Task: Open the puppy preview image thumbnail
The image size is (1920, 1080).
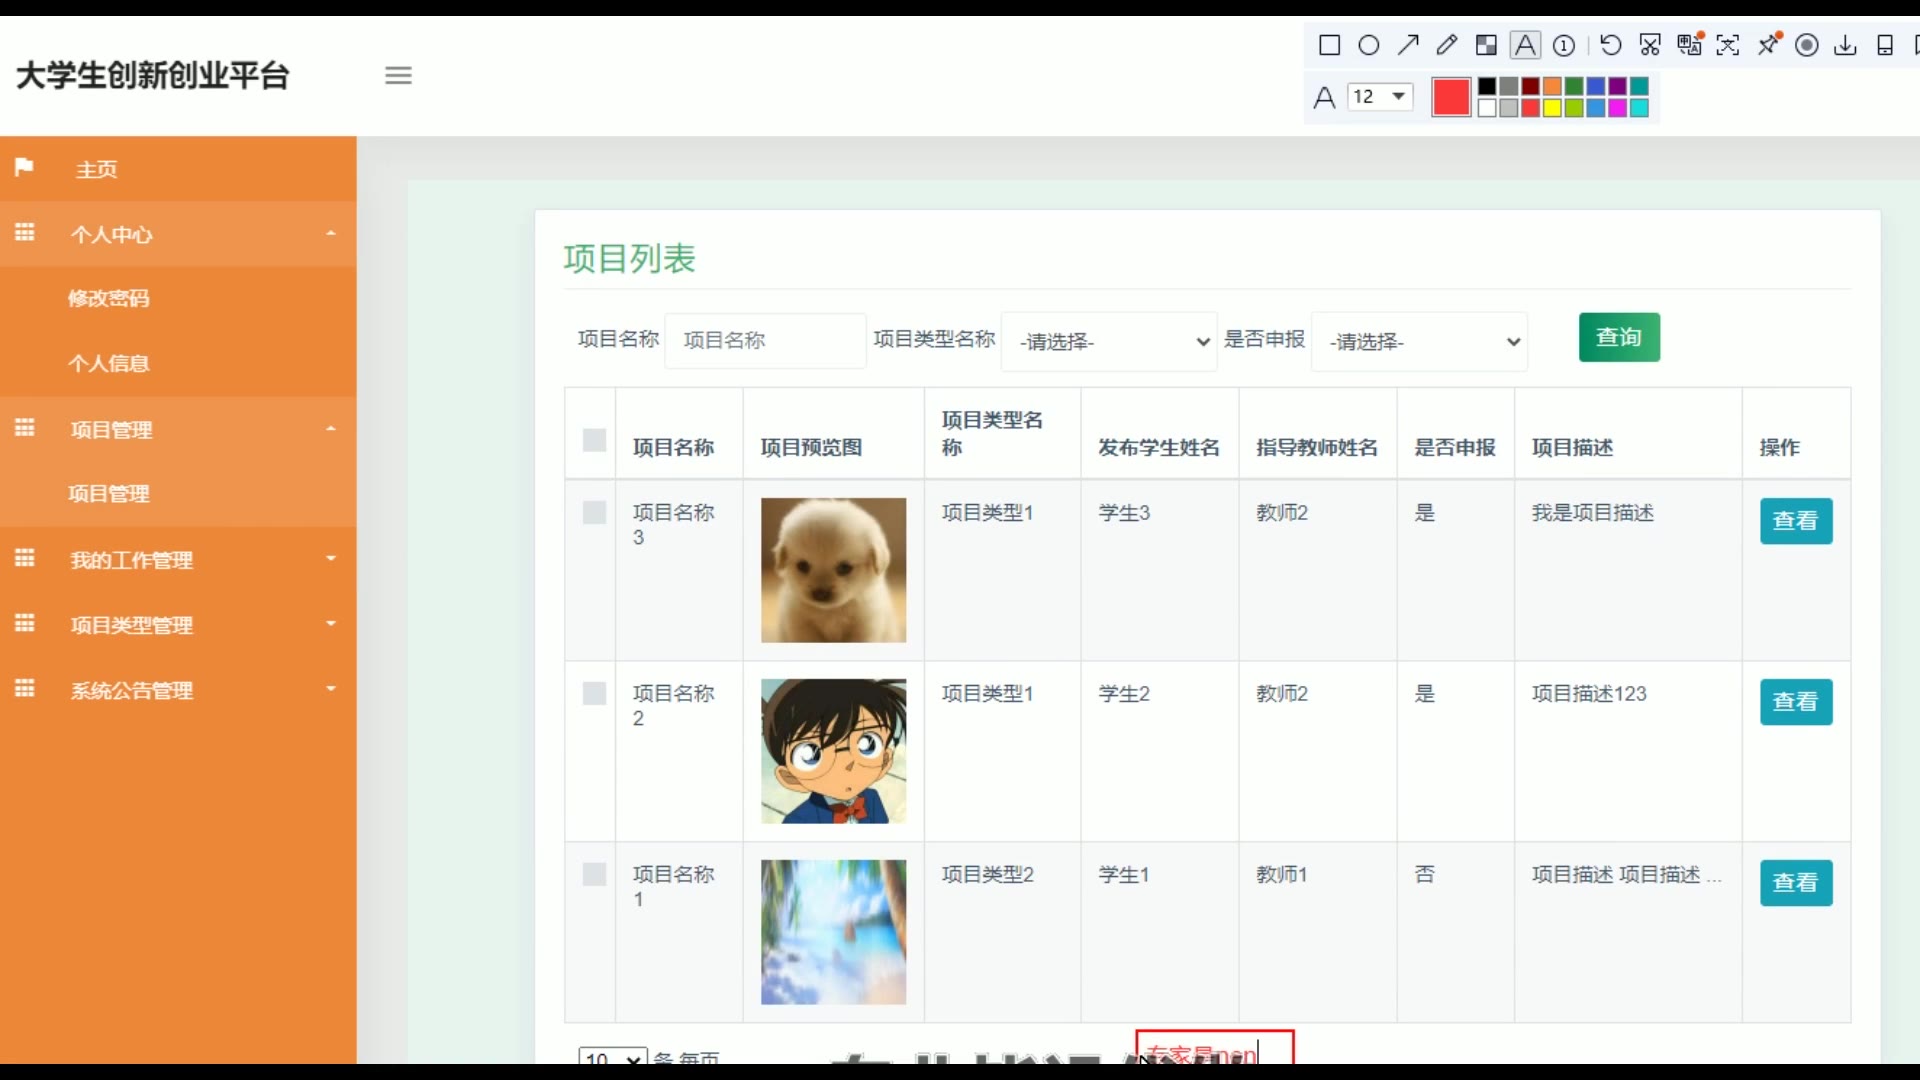Action: (833, 570)
